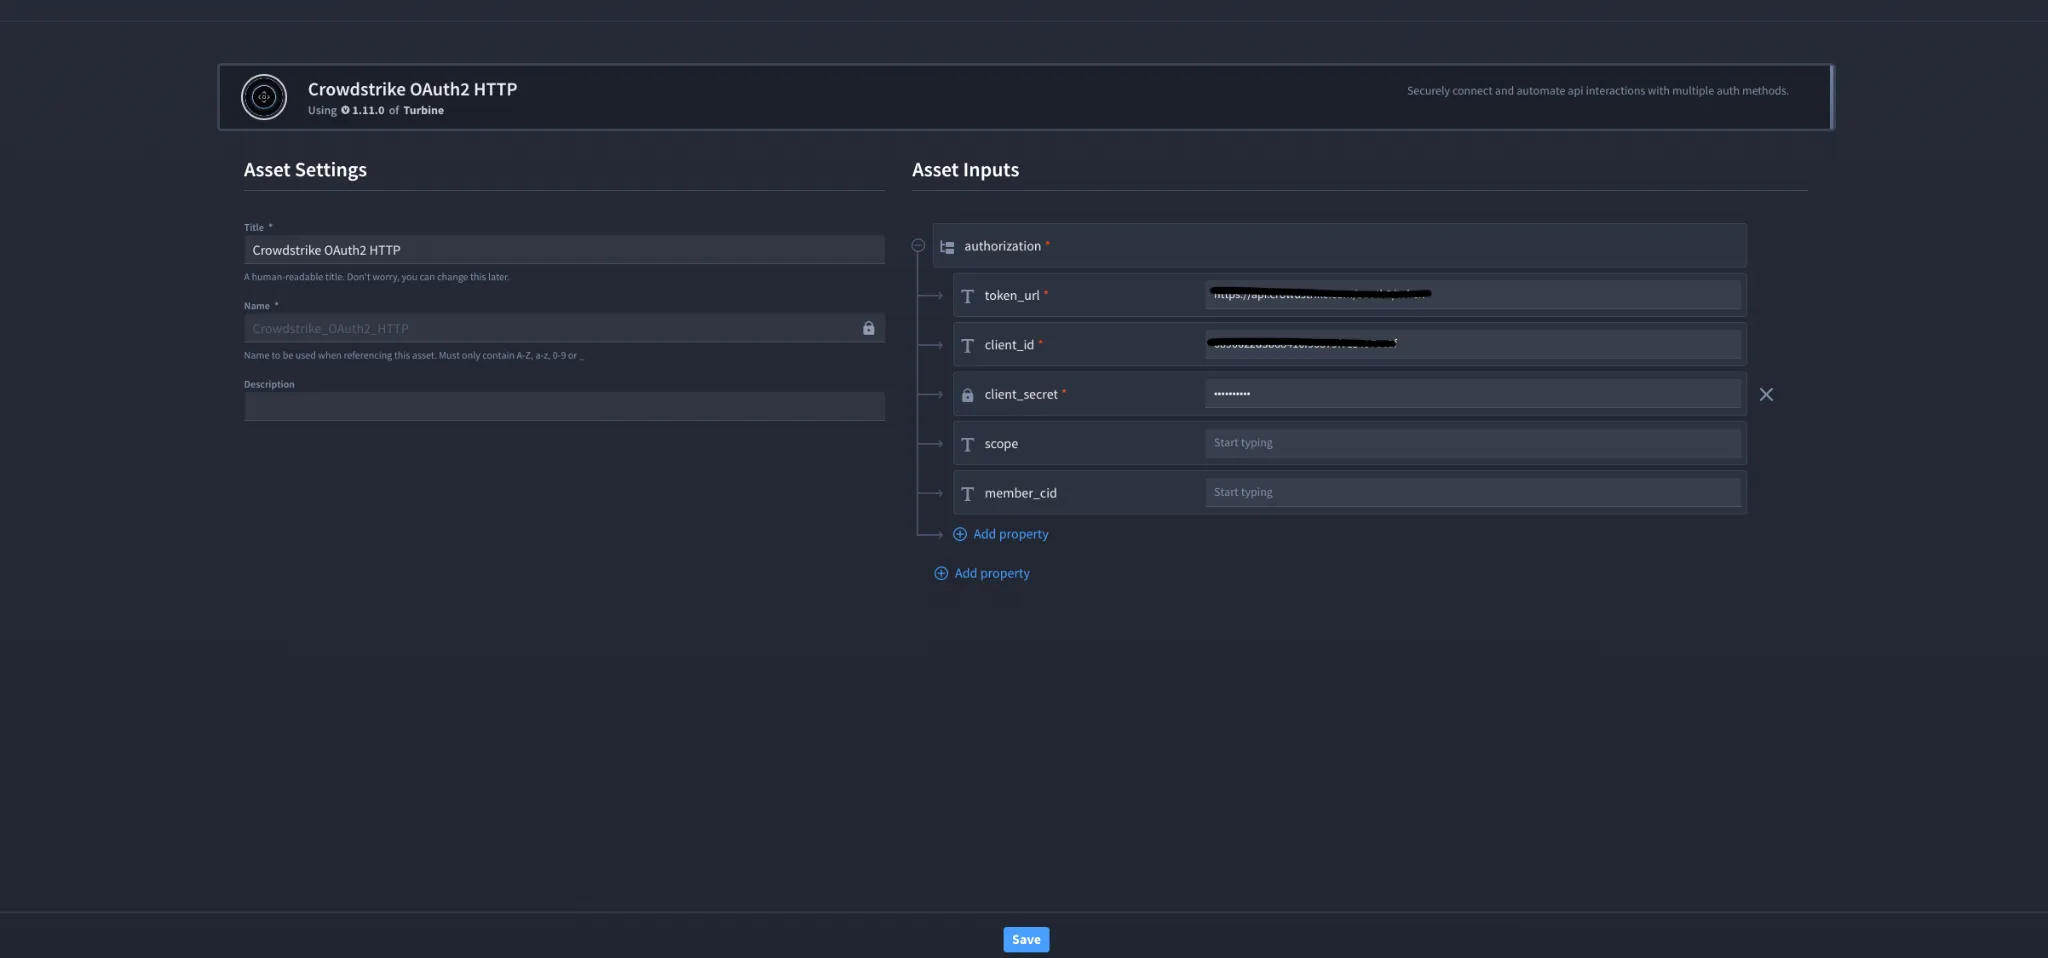The image size is (2048, 958).
Task: Collapse the authorization property group
Action: point(918,245)
